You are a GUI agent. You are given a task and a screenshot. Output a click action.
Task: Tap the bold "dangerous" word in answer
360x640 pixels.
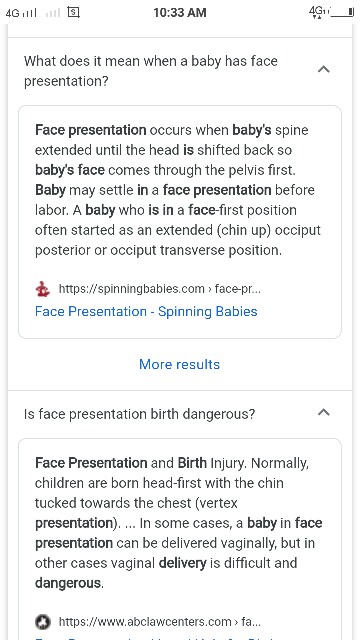[x=68, y=583]
